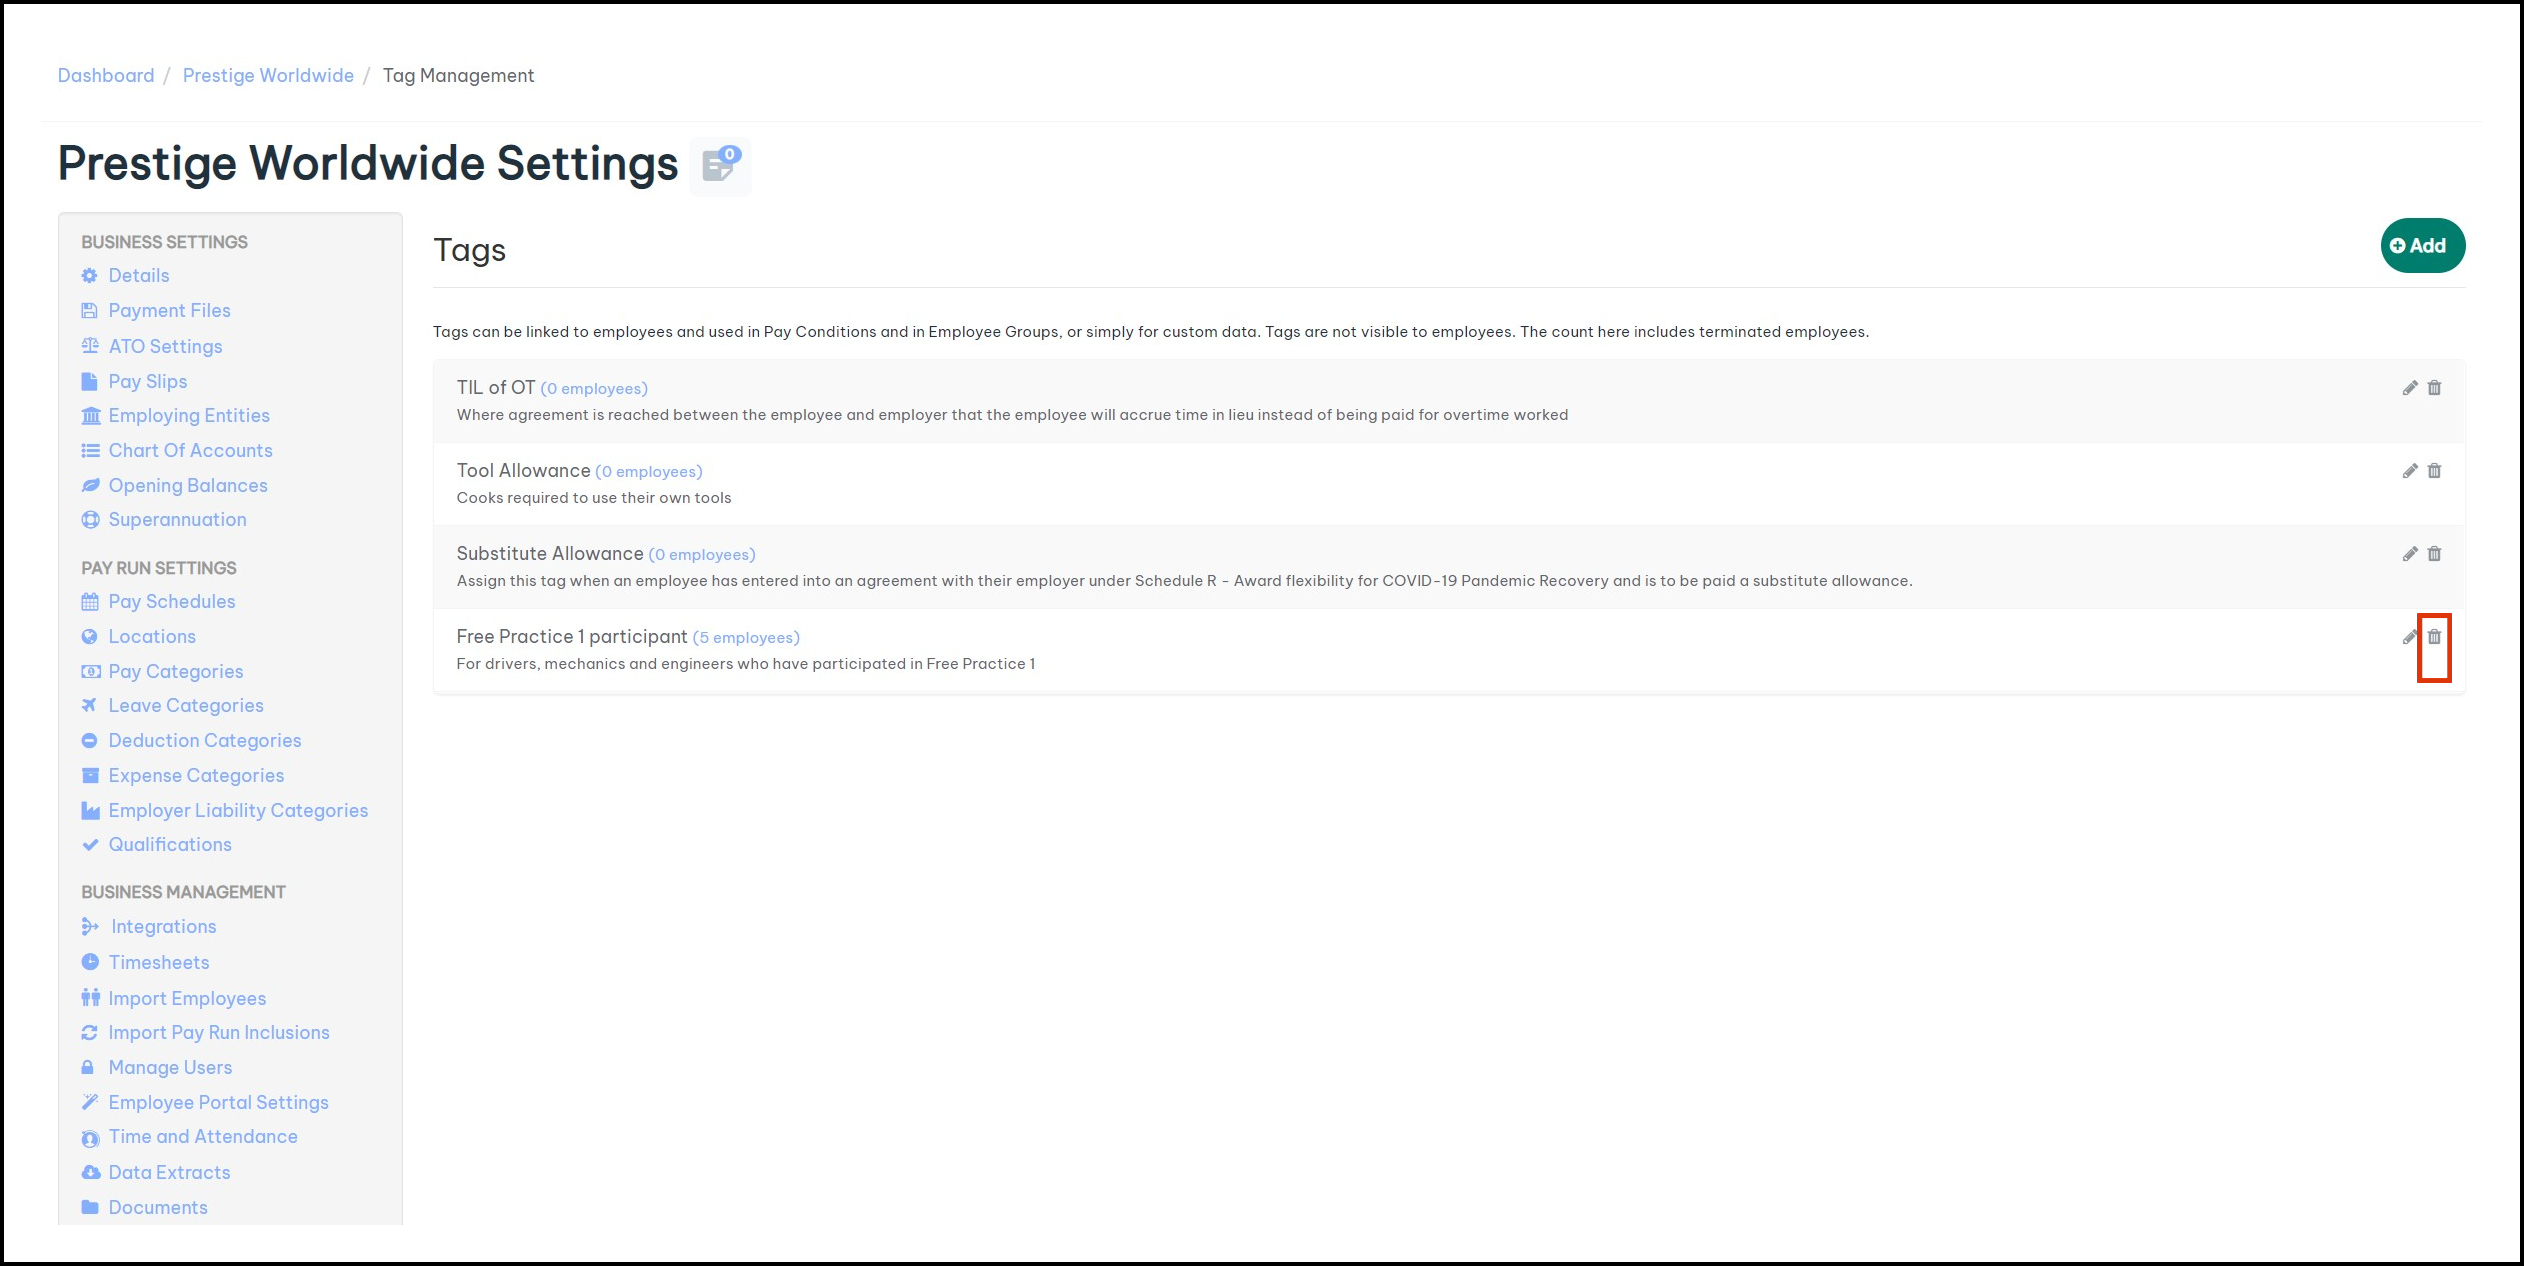Open Manage Users in sidebar
This screenshot has height=1266, width=2524.
pyautogui.click(x=170, y=1068)
